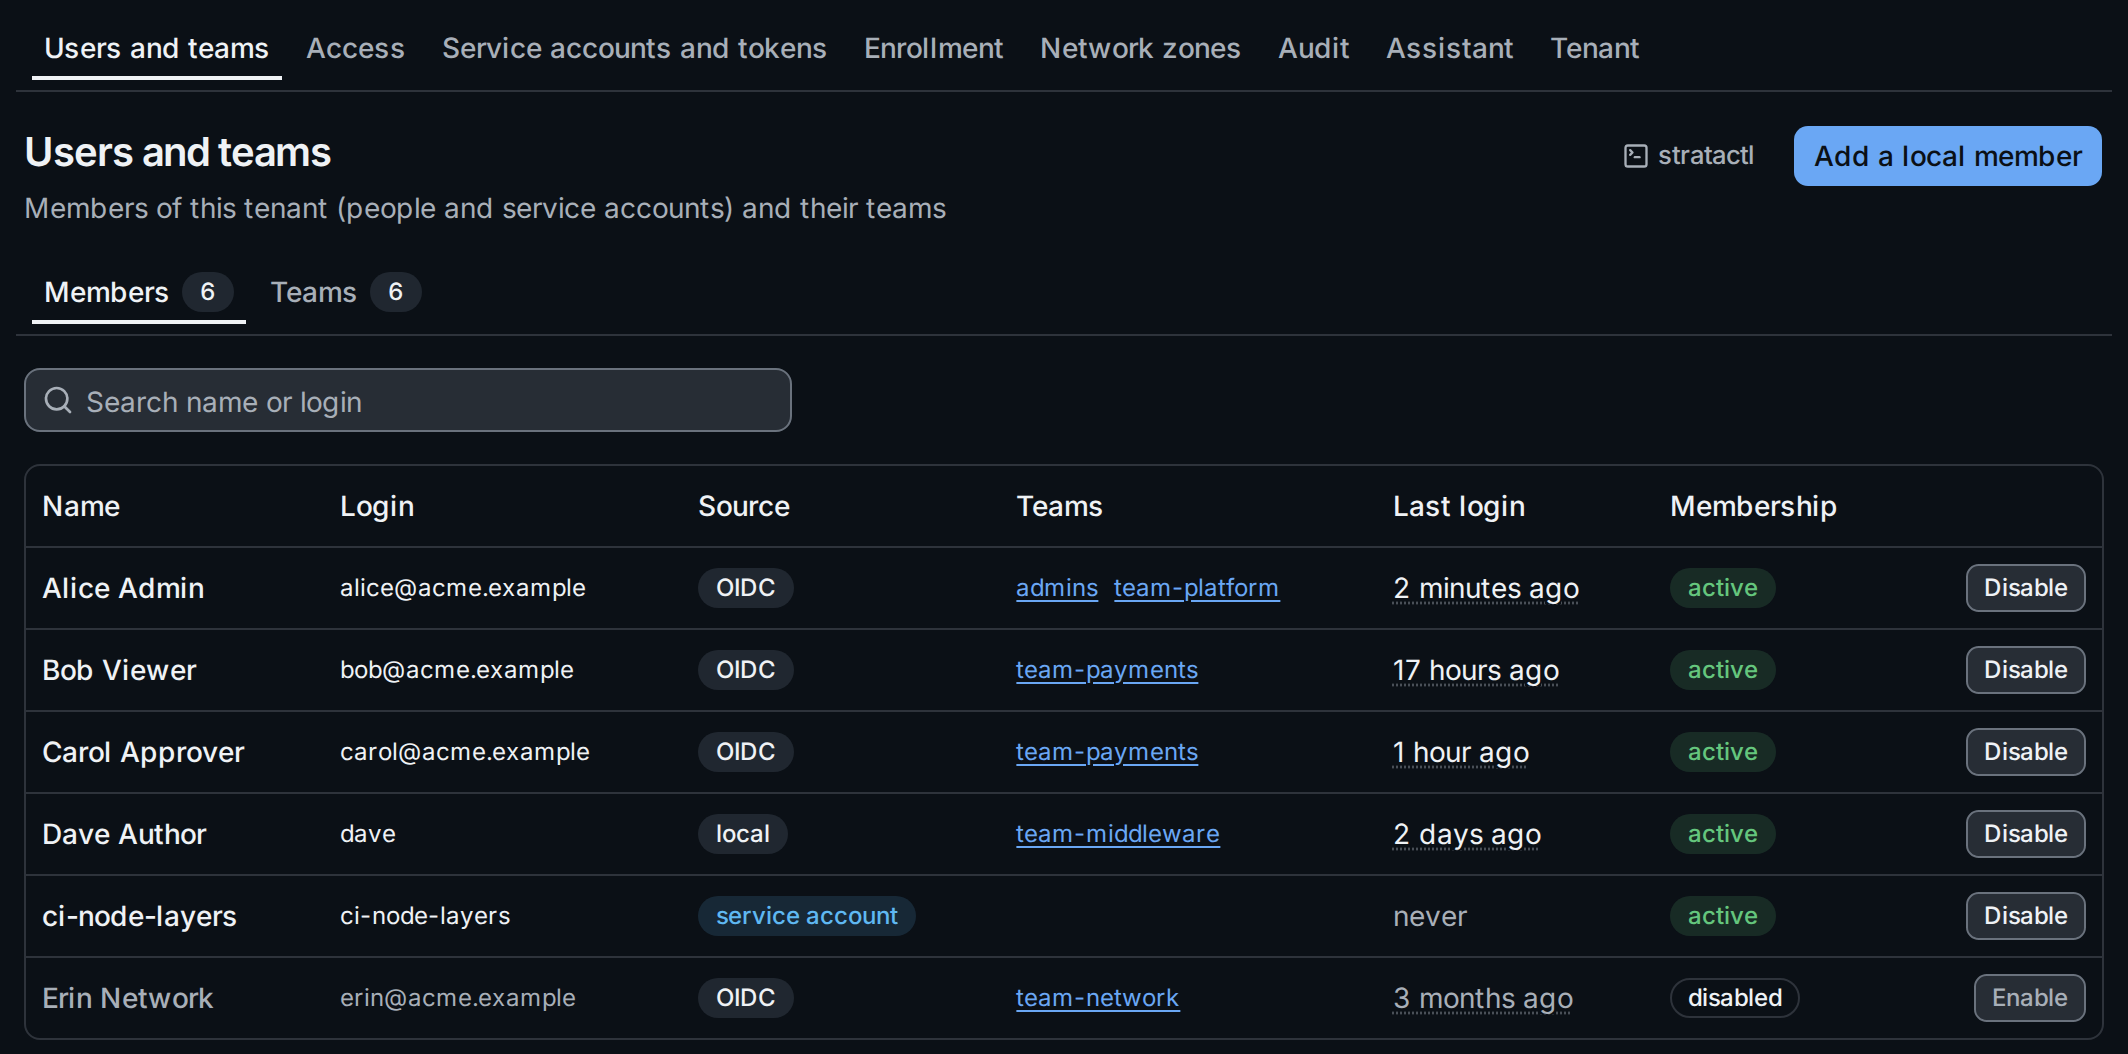Open the Access tab
Screen dimensions: 2128x1054
(355, 48)
